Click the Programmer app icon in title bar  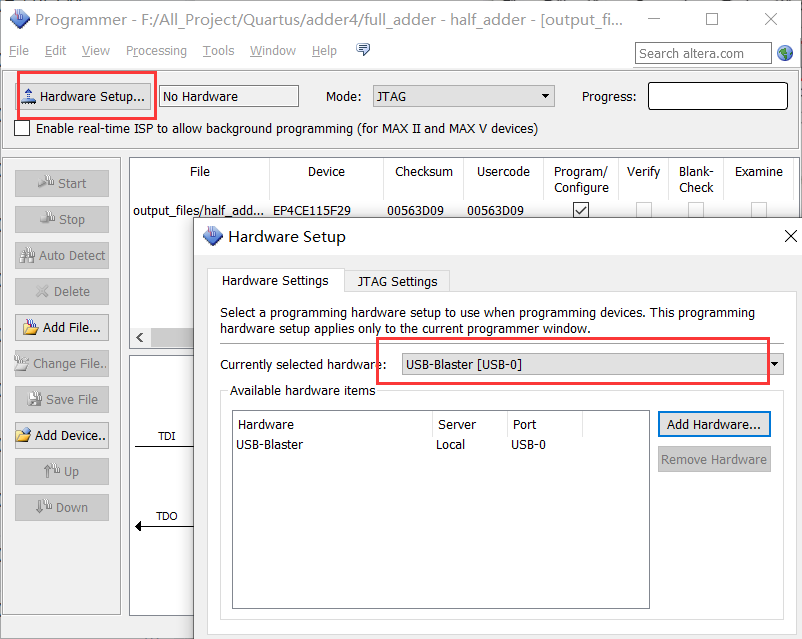[x=20, y=19]
